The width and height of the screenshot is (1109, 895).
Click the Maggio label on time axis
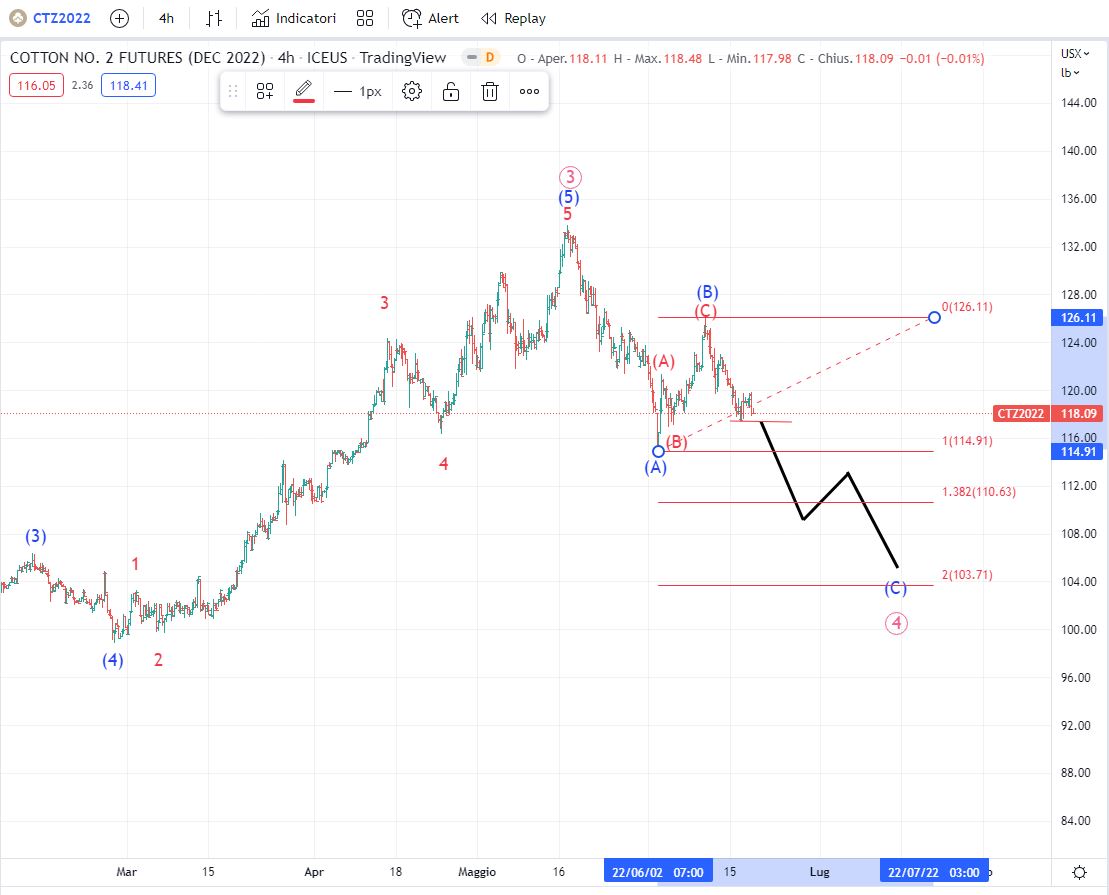pyautogui.click(x=477, y=872)
